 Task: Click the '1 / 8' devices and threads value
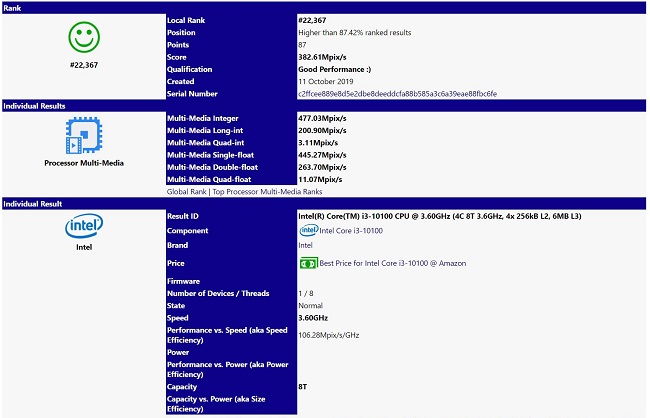(306, 294)
